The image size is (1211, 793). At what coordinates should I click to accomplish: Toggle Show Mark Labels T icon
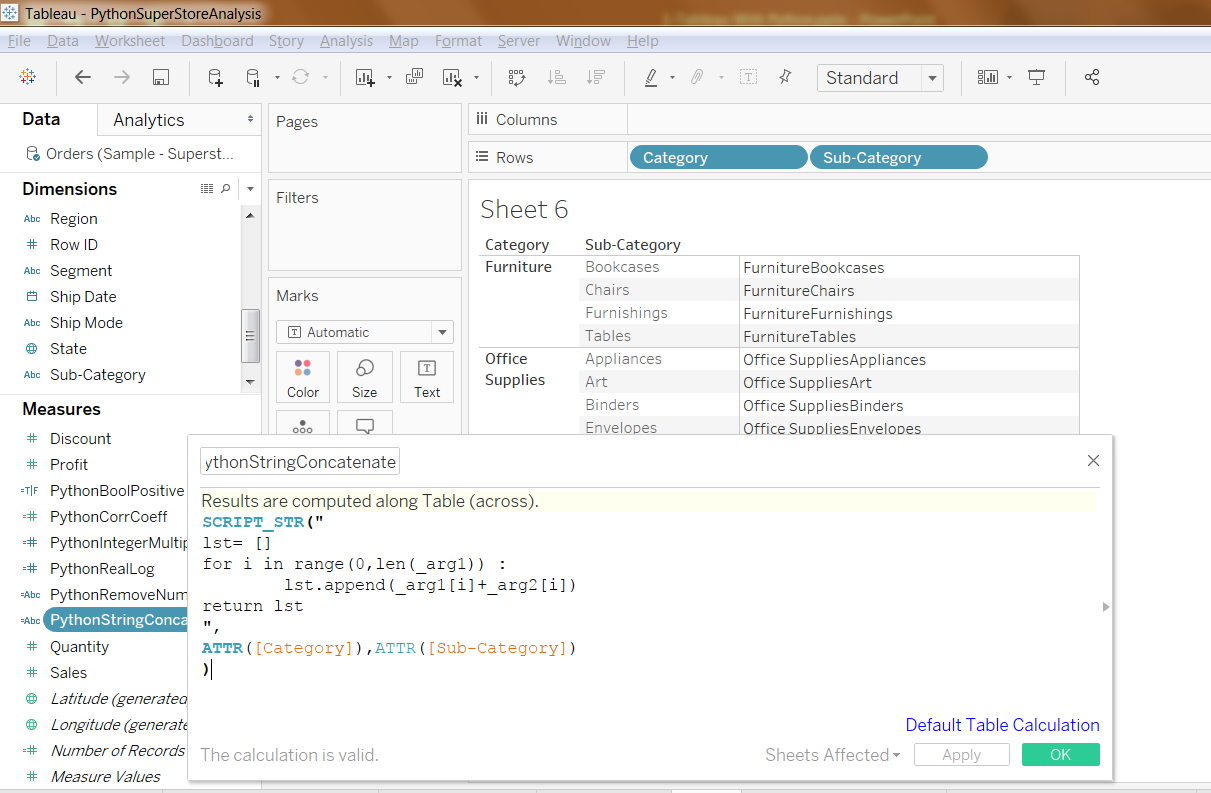748,78
